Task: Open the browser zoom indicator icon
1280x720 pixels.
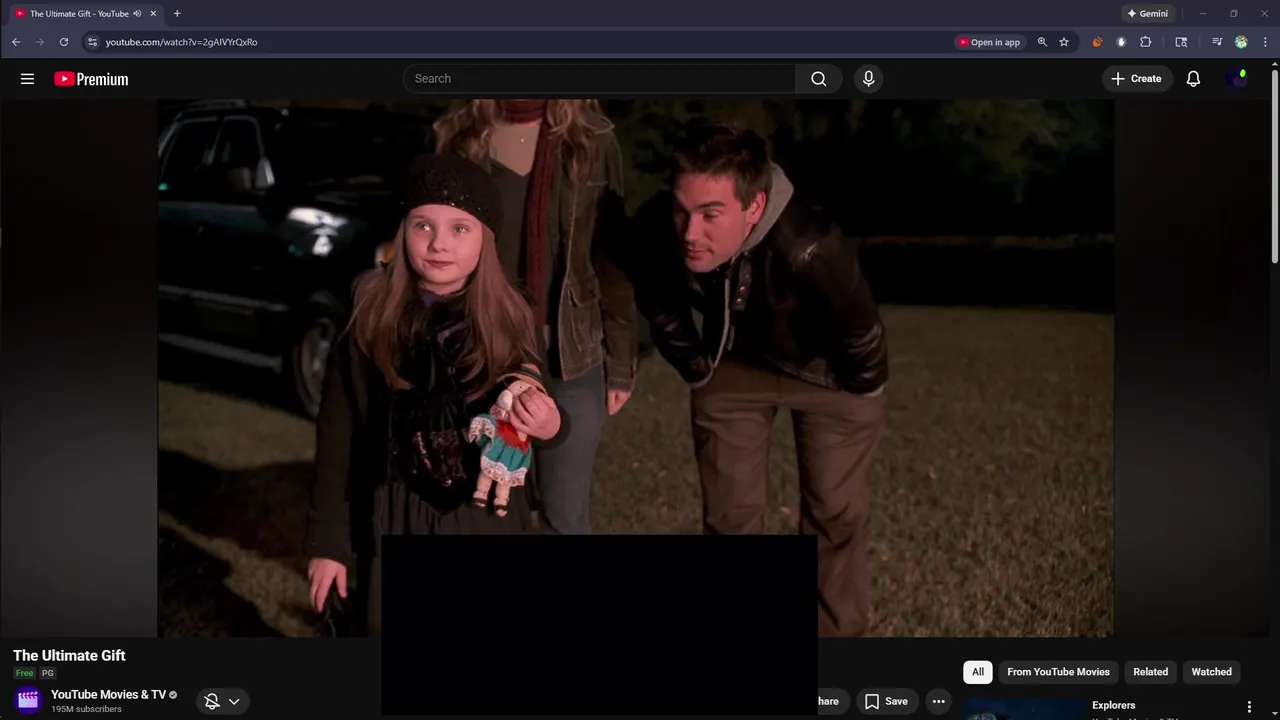Action: (x=1042, y=42)
